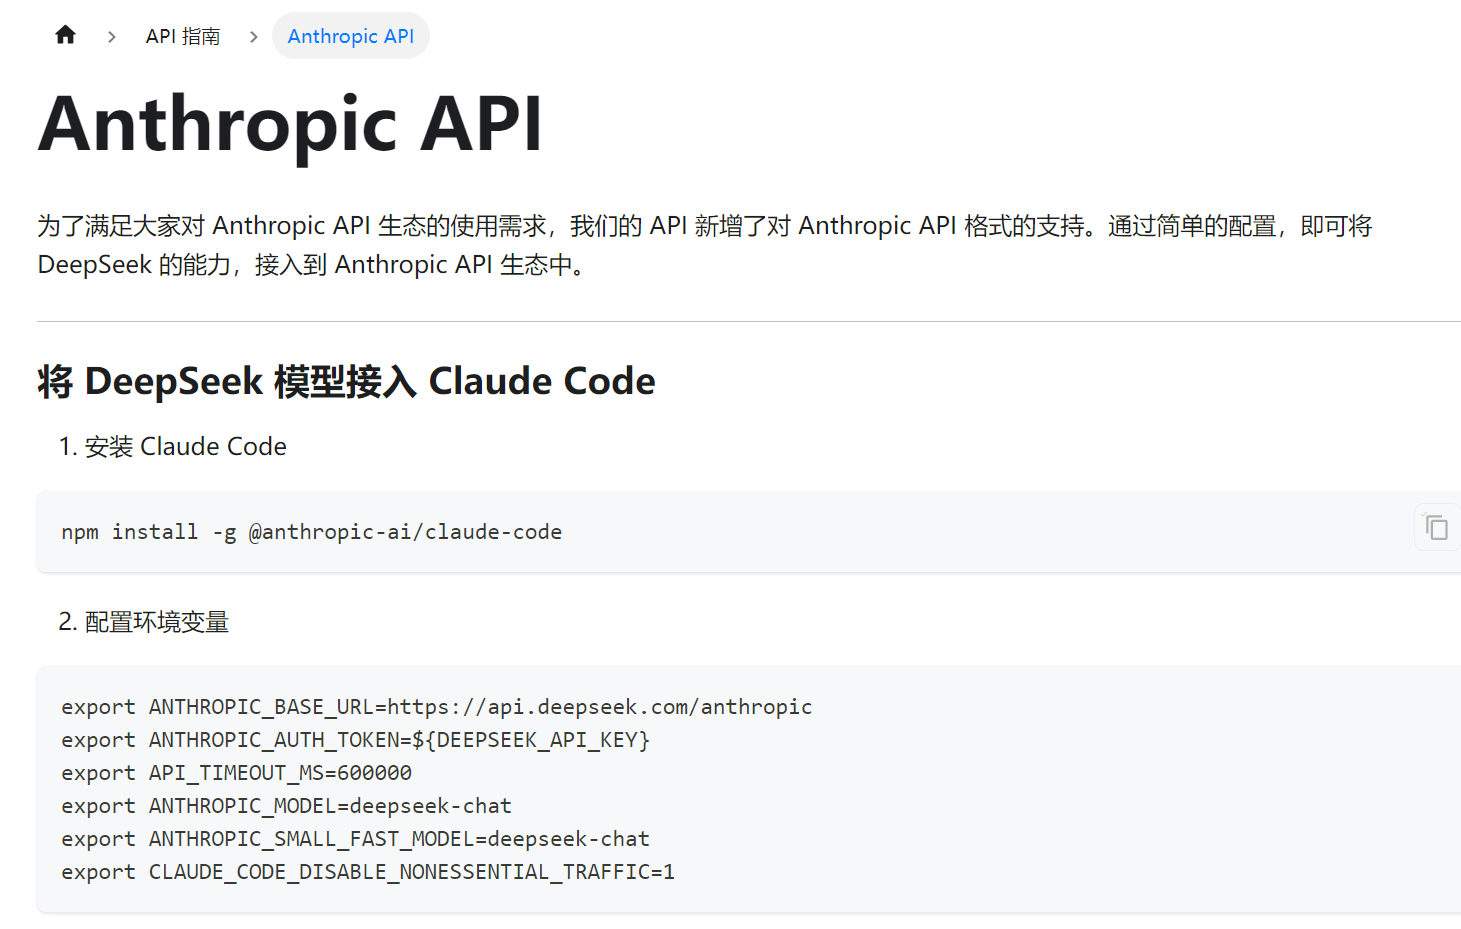Select the Anthropic API breadcrumb item
This screenshot has height=929, width=1461.
(x=351, y=36)
